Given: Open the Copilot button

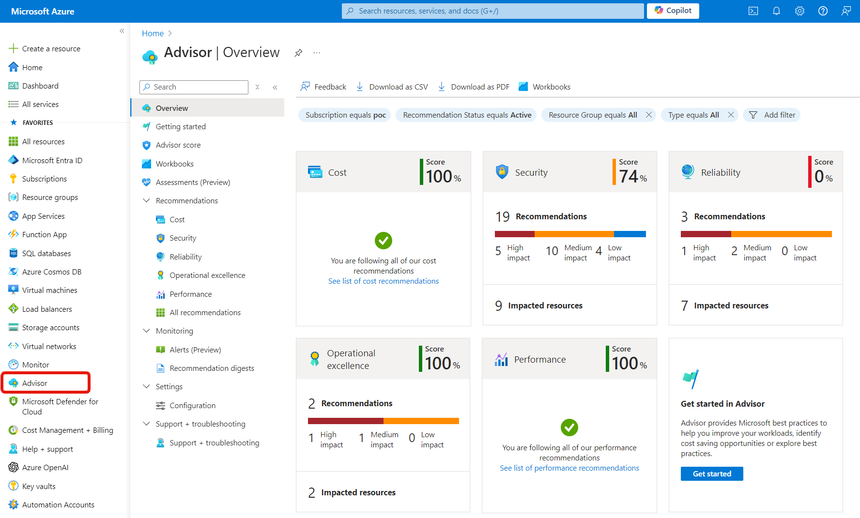Looking at the screenshot, I should (x=673, y=10).
